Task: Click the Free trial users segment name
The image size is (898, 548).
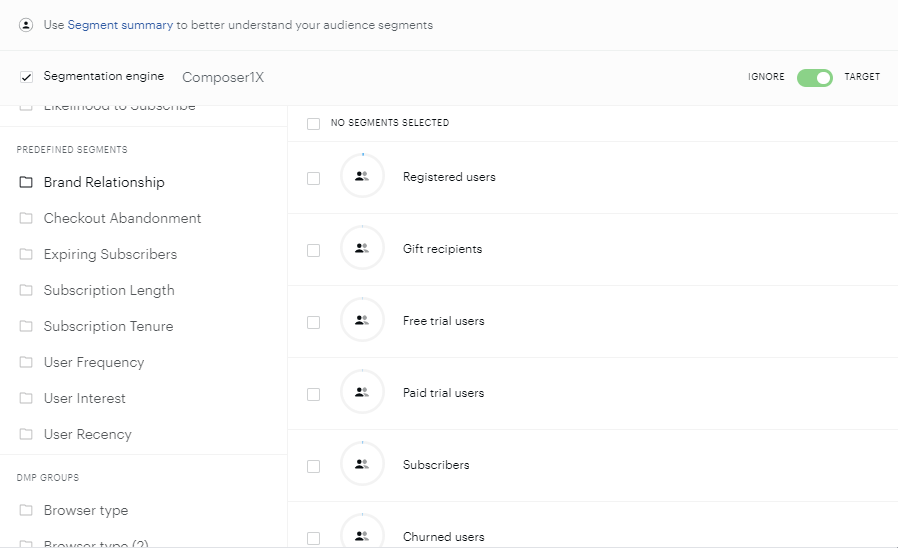Action: 443,321
